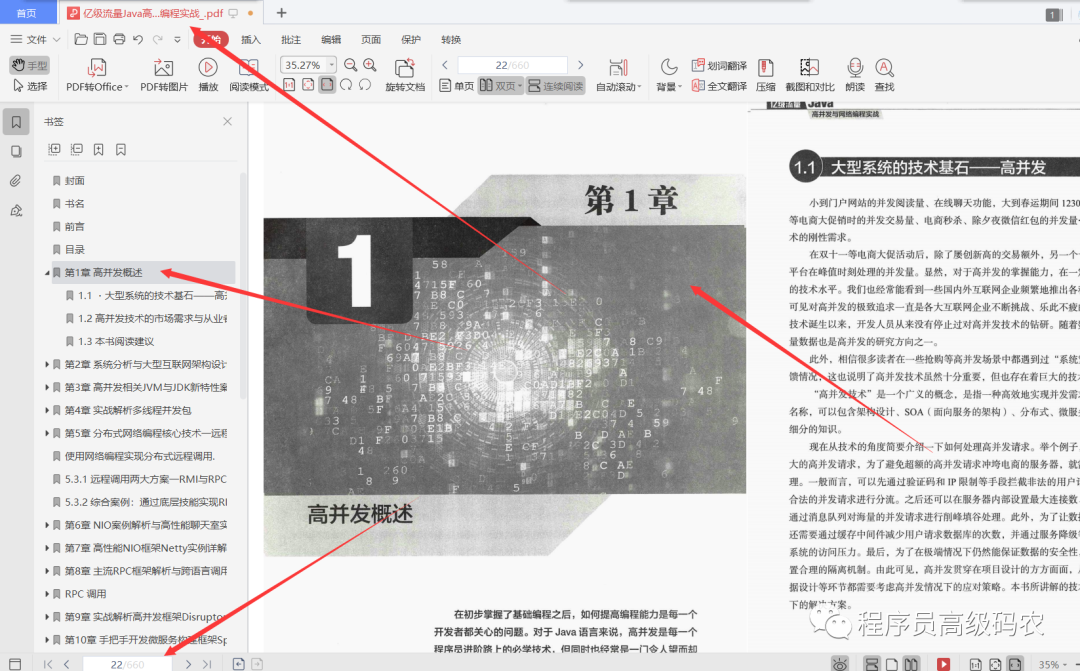Open the 文件 file menu
1080x671 pixels.
coord(34,39)
